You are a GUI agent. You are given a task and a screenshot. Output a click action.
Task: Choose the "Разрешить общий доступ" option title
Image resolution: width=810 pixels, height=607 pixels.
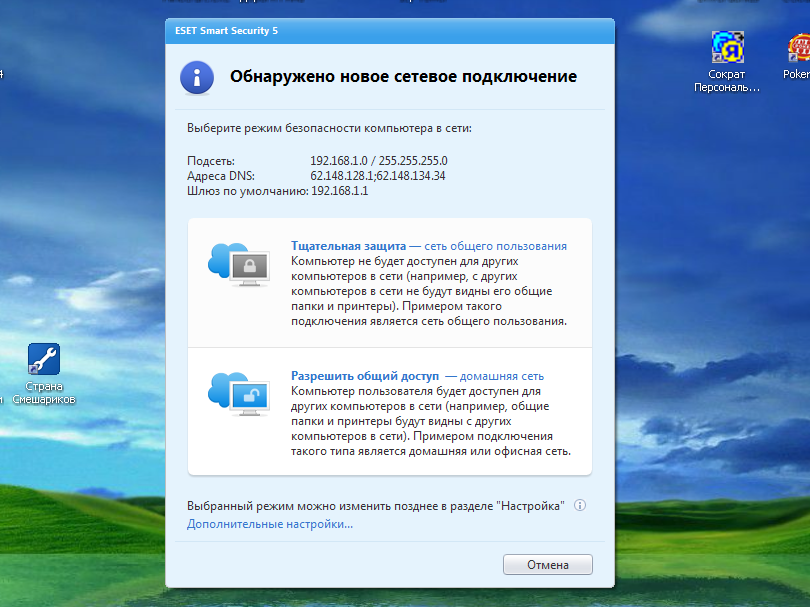(x=365, y=376)
